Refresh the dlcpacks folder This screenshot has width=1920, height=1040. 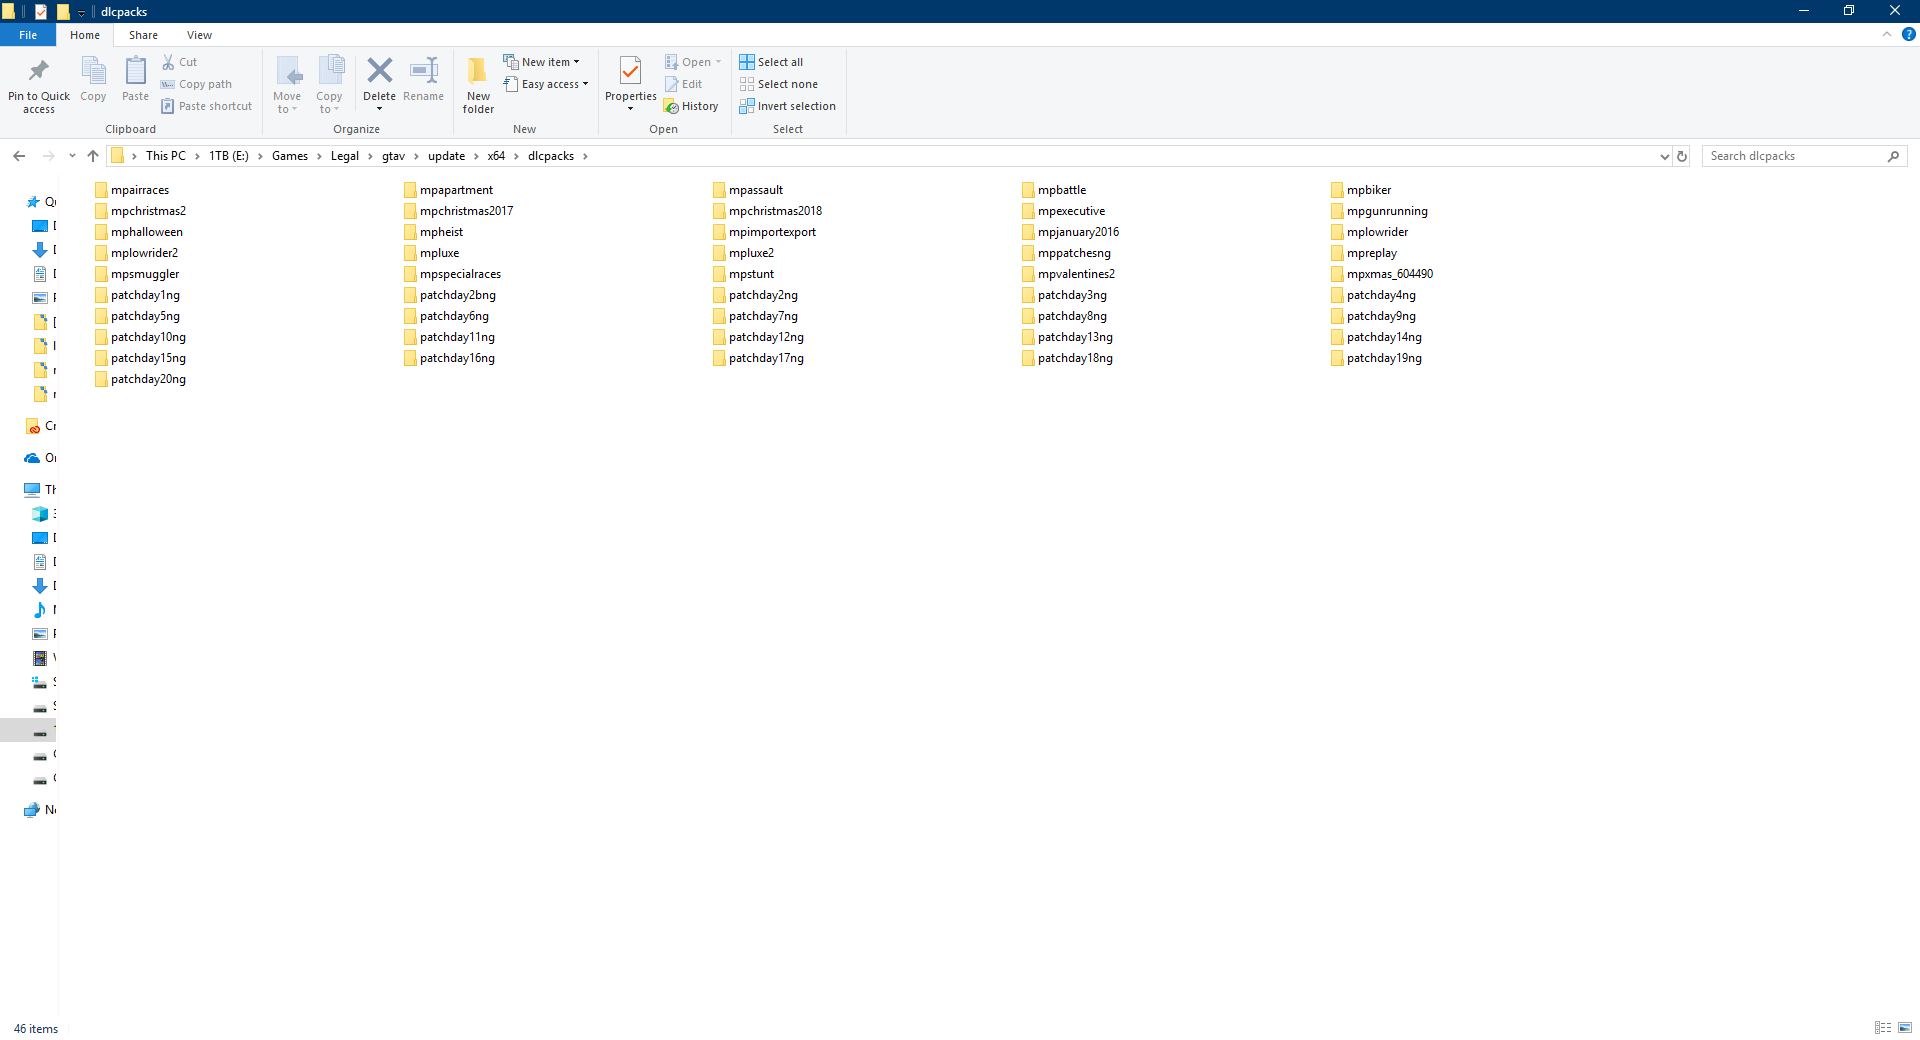pyautogui.click(x=1682, y=156)
